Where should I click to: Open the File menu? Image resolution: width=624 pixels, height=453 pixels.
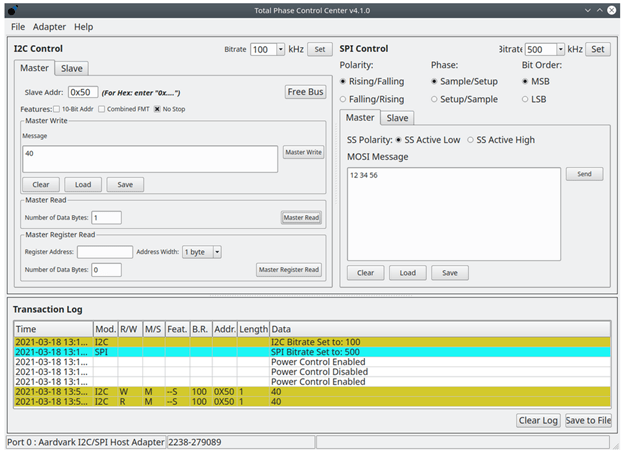click(x=18, y=27)
